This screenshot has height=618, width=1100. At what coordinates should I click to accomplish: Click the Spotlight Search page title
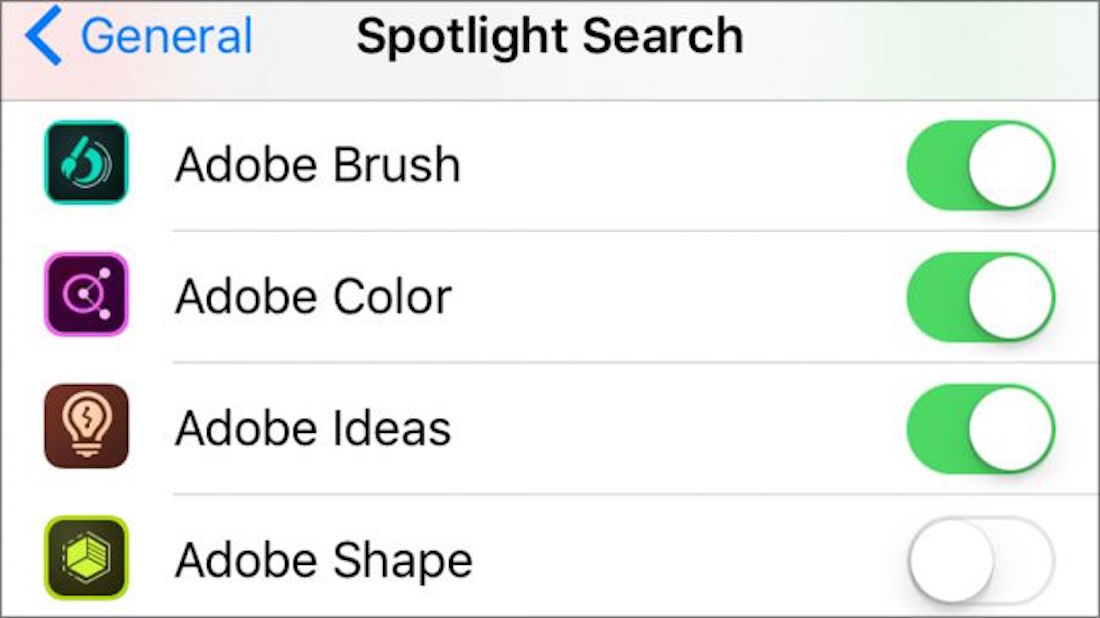point(549,36)
